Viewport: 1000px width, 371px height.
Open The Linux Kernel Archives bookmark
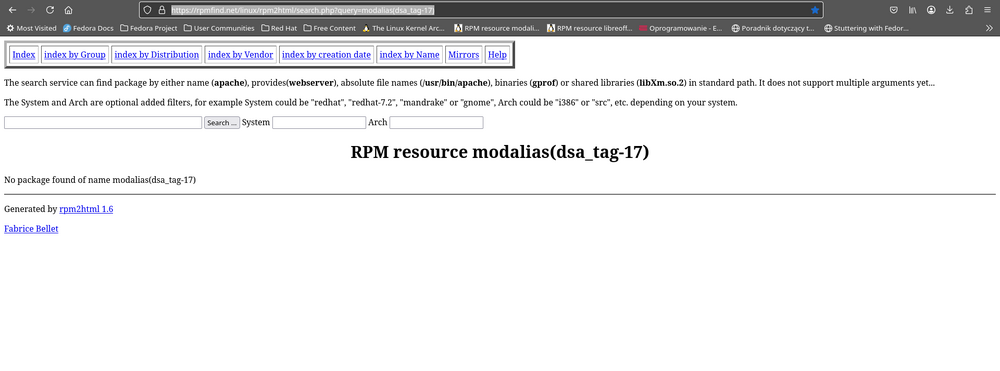pos(403,28)
